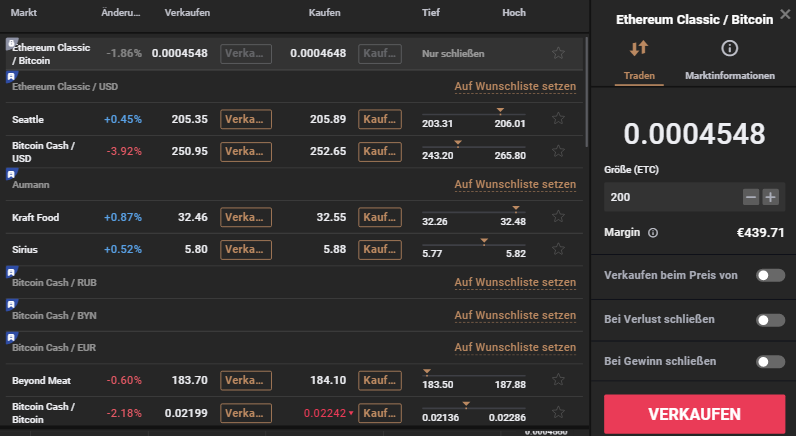Turn on Bei Gewinn schließen
The width and height of the screenshot is (796, 436).
tap(770, 362)
